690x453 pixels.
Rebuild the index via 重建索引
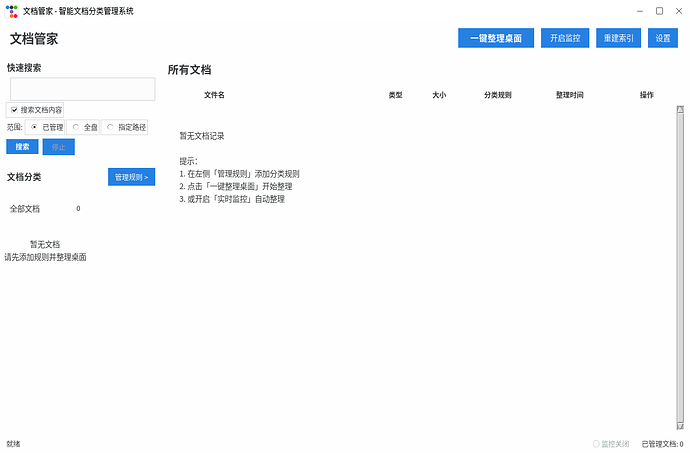click(619, 38)
